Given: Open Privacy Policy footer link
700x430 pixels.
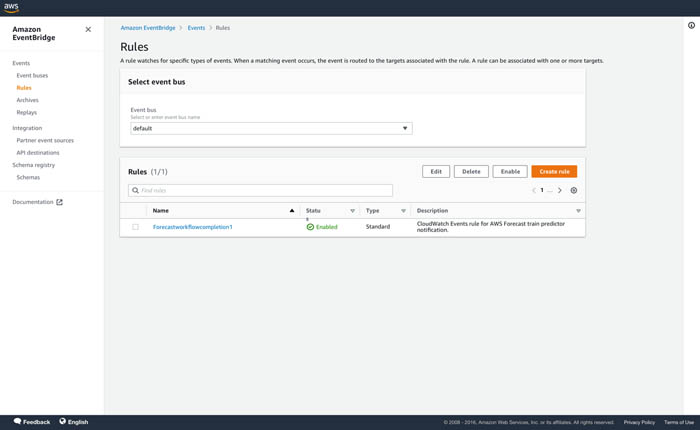Looking at the screenshot, I should tap(639, 422).
